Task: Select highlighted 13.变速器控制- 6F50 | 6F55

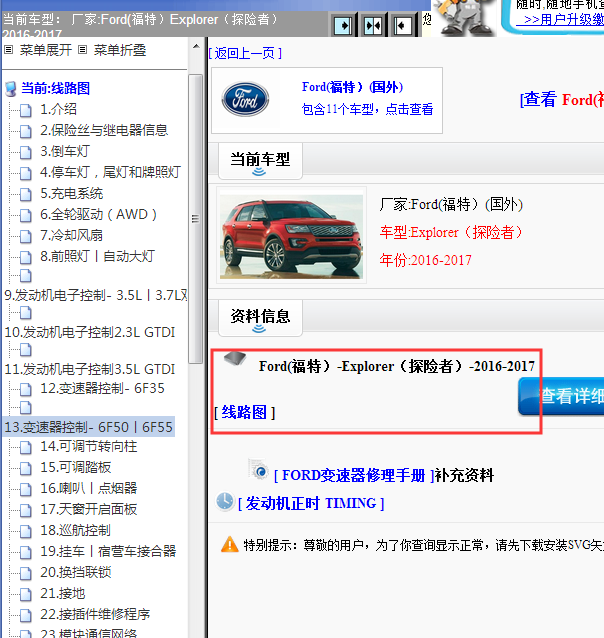Action: tap(88, 427)
